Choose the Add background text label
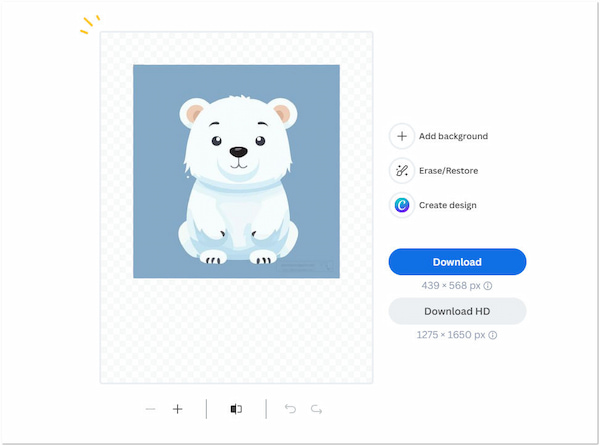This screenshot has height=446, width=600. click(x=453, y=136)
